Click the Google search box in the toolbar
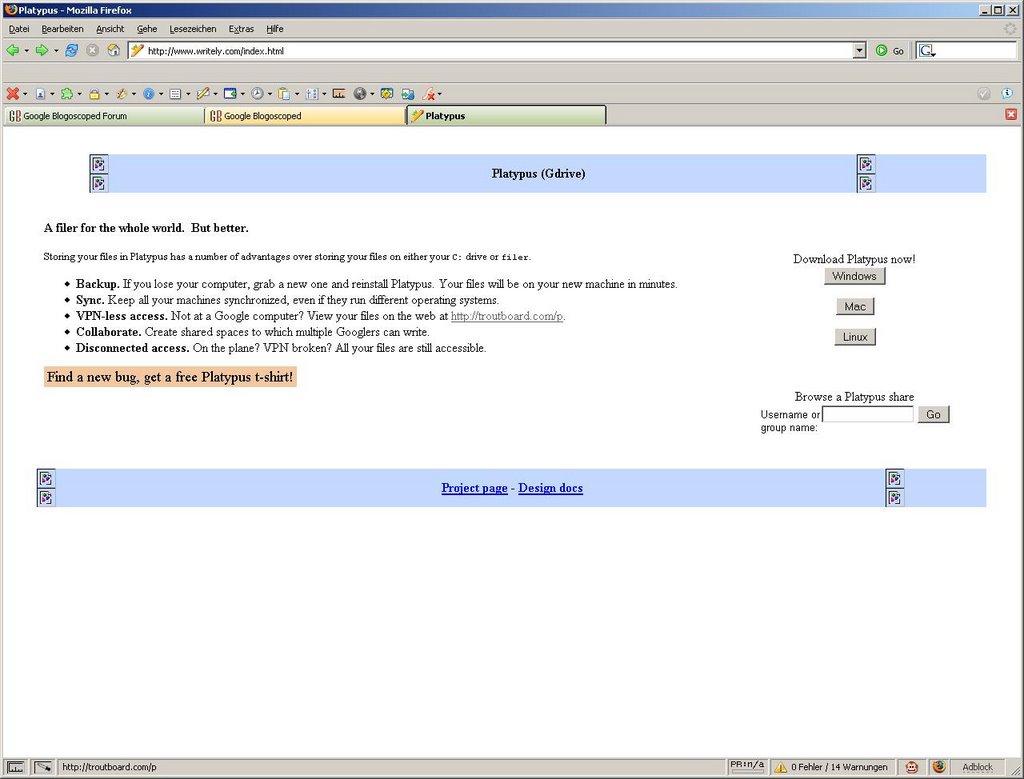The image size is (1024, 779). [977, 51]
